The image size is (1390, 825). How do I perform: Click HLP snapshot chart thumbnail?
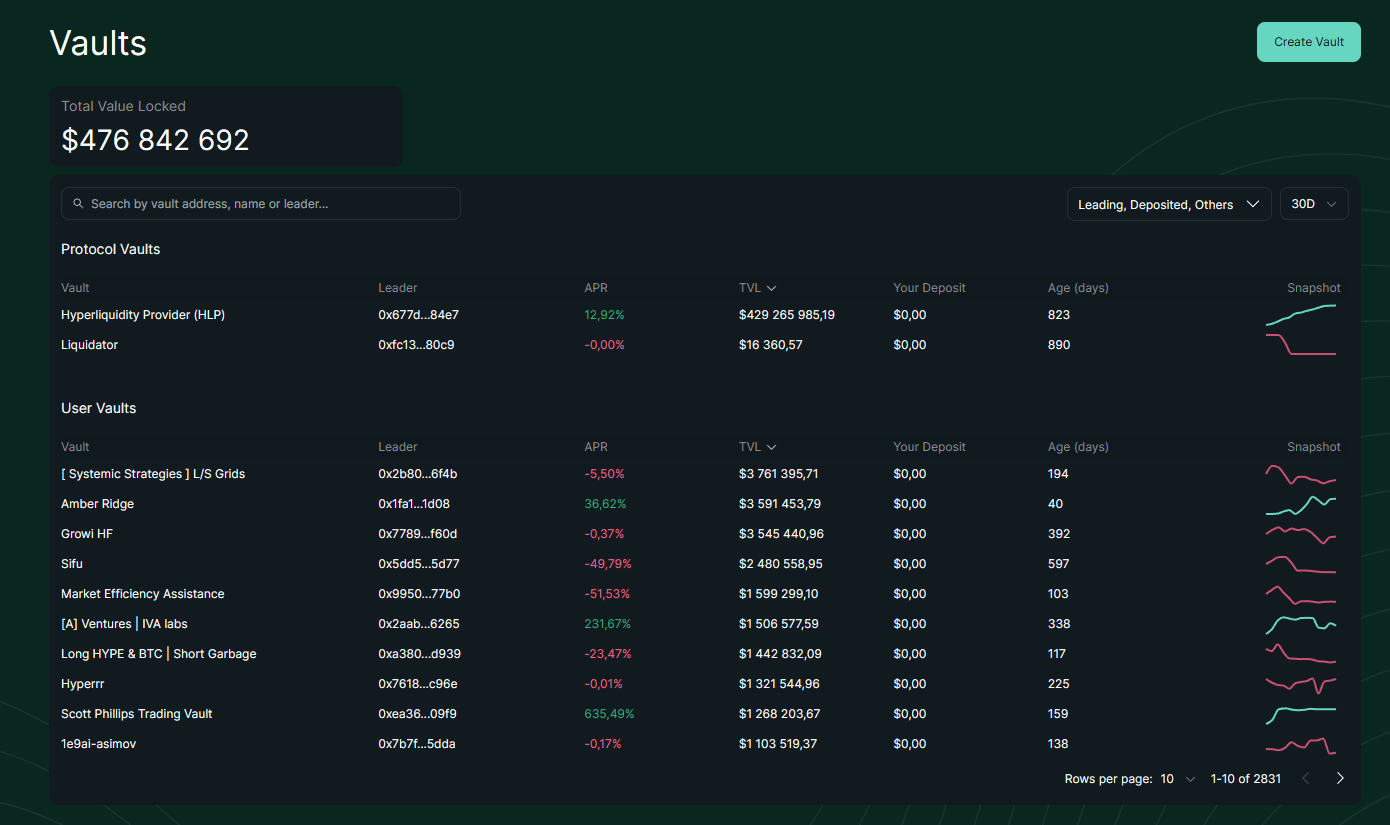[1301, 315]
